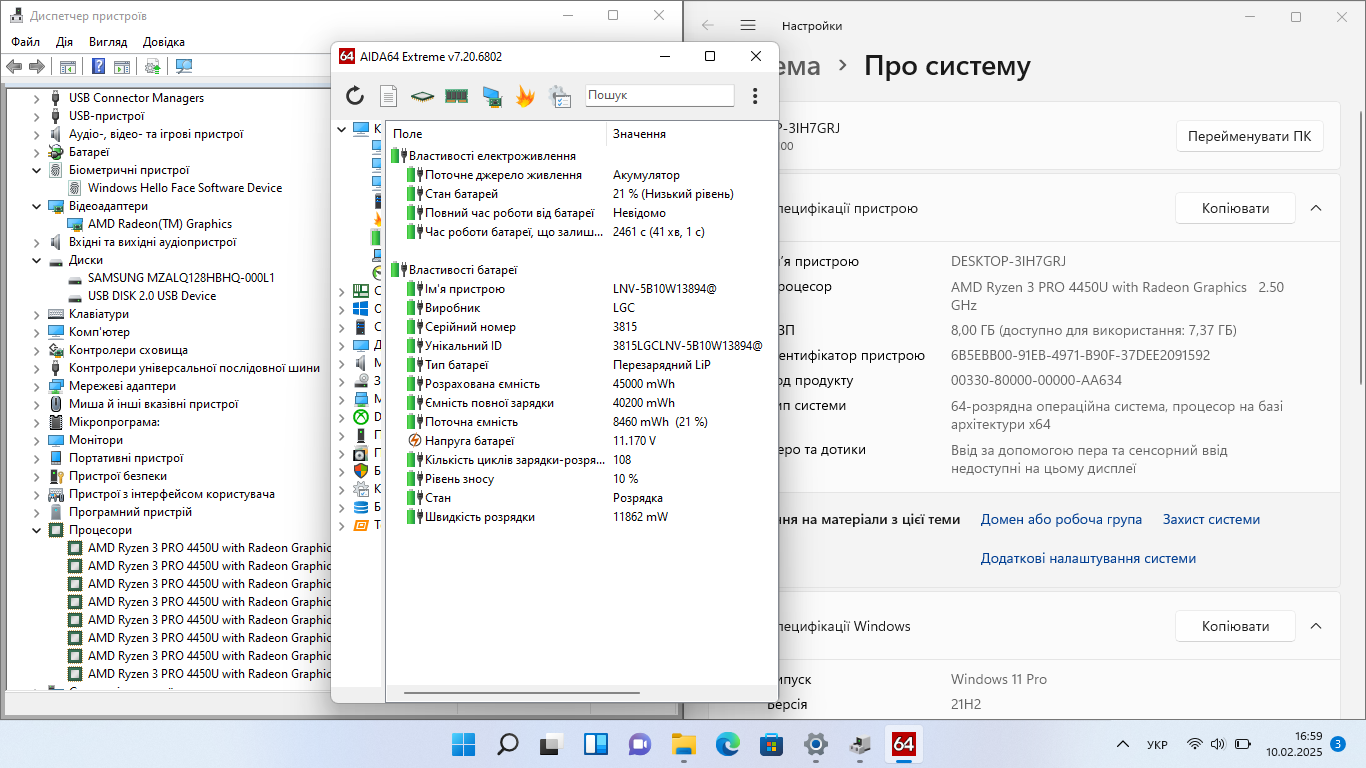This screenshot has height=768, width=1366.
Task: Open the RAM memory module icon in AIDA64
Action: [x=457, y=96]
